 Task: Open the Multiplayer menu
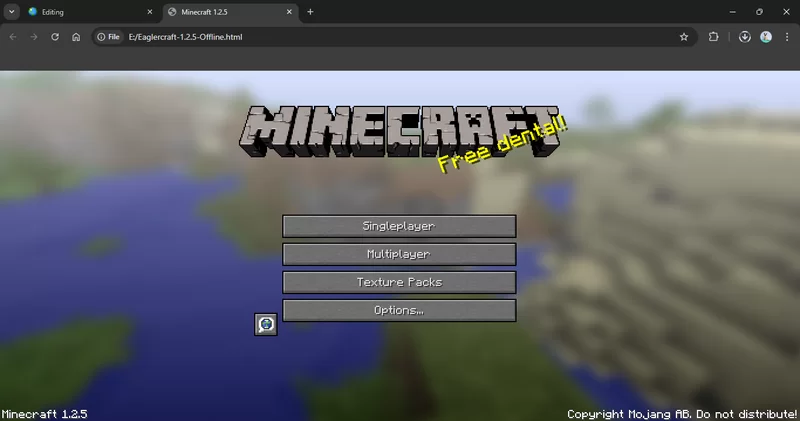tap(399, 254)
